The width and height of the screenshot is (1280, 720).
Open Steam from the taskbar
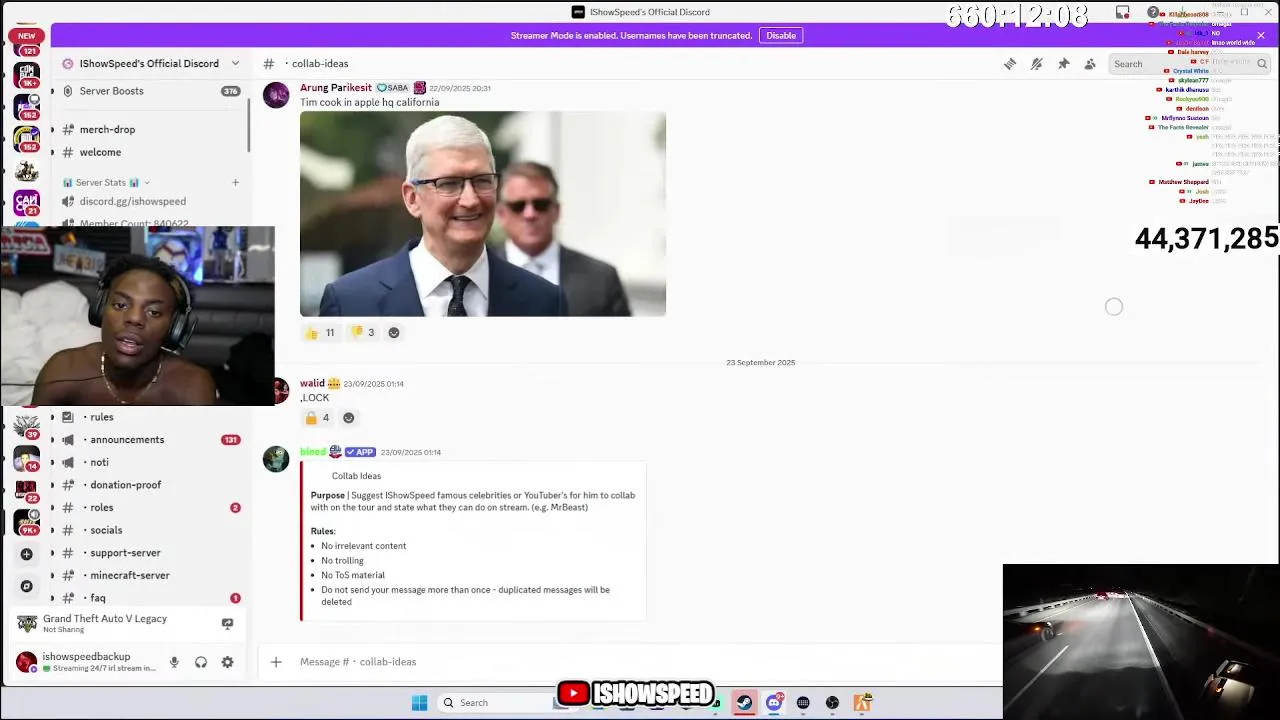point(745,703)
